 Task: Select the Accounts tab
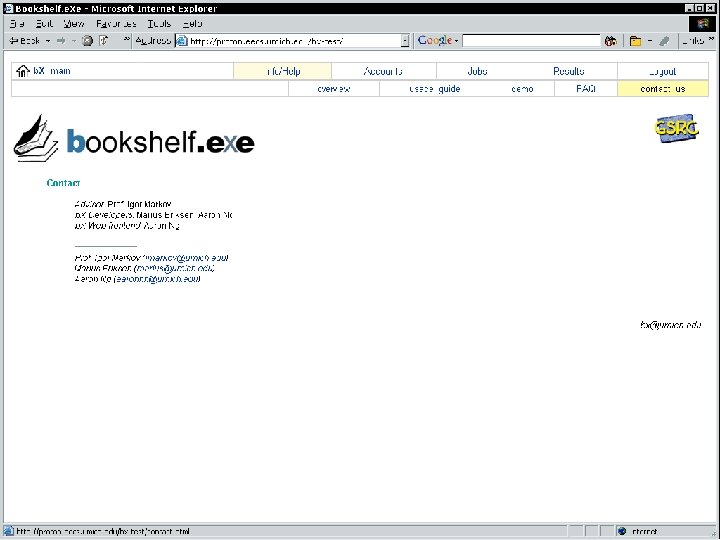click(x=383, y=71)
